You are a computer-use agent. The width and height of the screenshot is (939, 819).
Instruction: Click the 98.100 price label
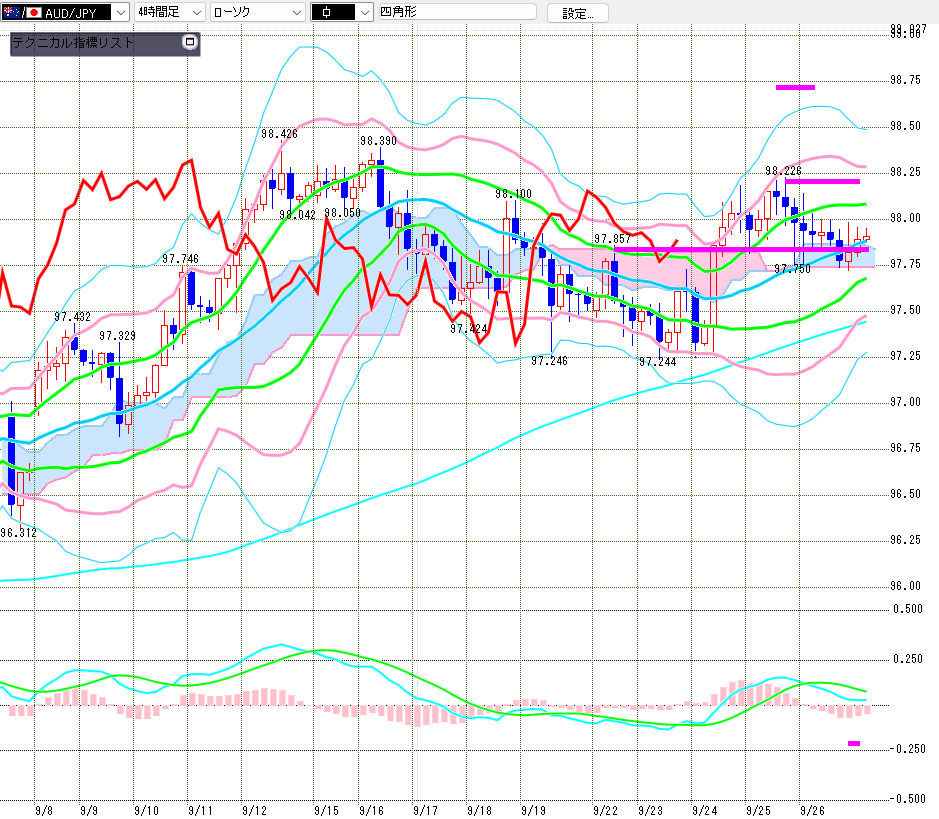[x=512, y=194]
